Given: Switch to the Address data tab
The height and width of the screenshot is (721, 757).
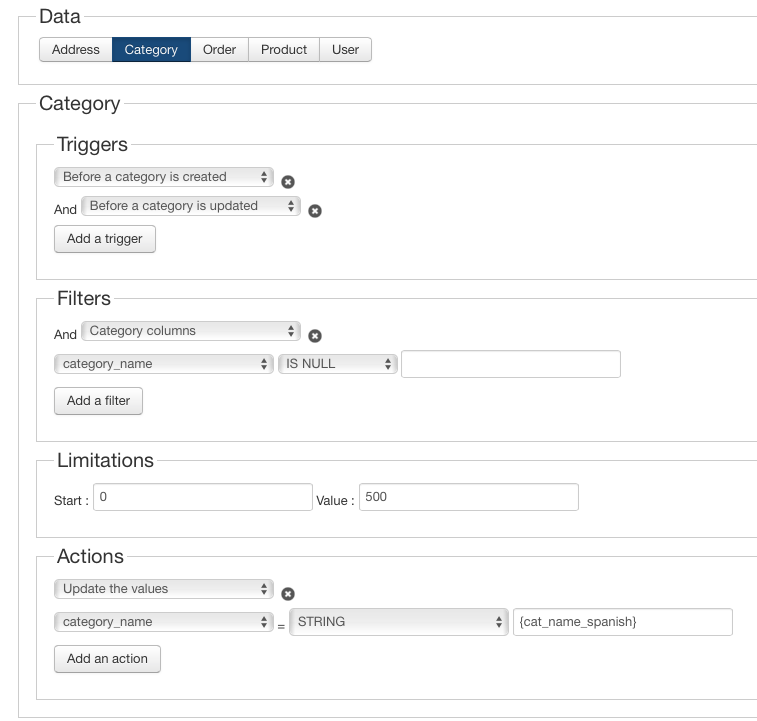Looking at the screenshot, I should [x=76, y=49].
